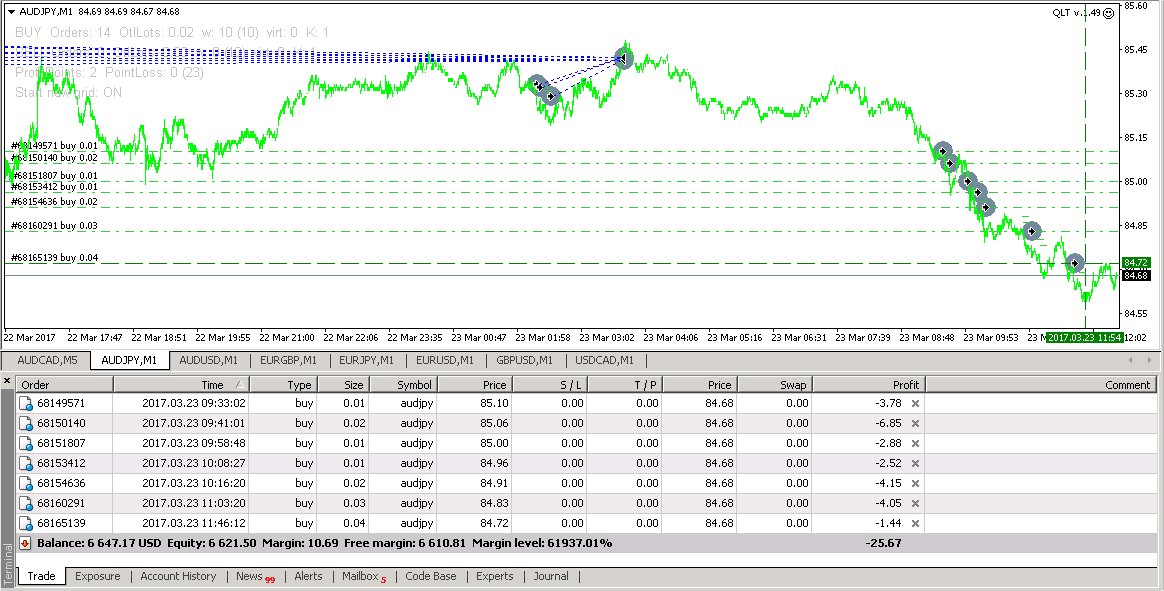
Task: Click the QLT expert advisor smiley icon
Action: (1109, 13)
